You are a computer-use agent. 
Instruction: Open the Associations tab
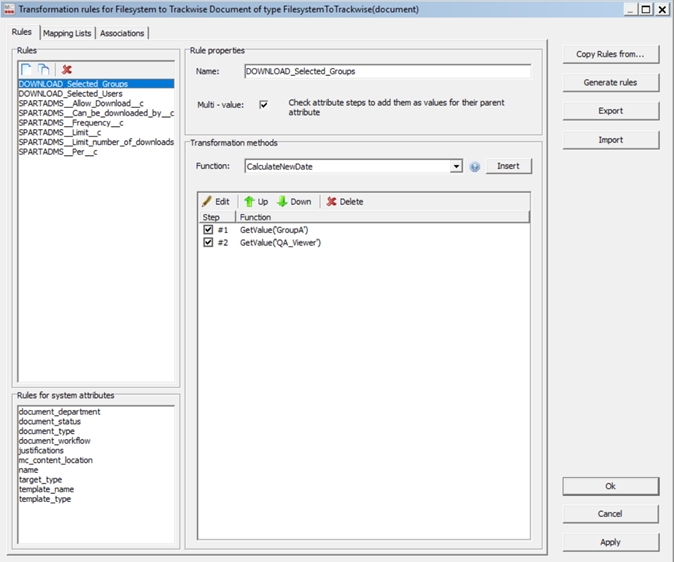coord(122,33)
